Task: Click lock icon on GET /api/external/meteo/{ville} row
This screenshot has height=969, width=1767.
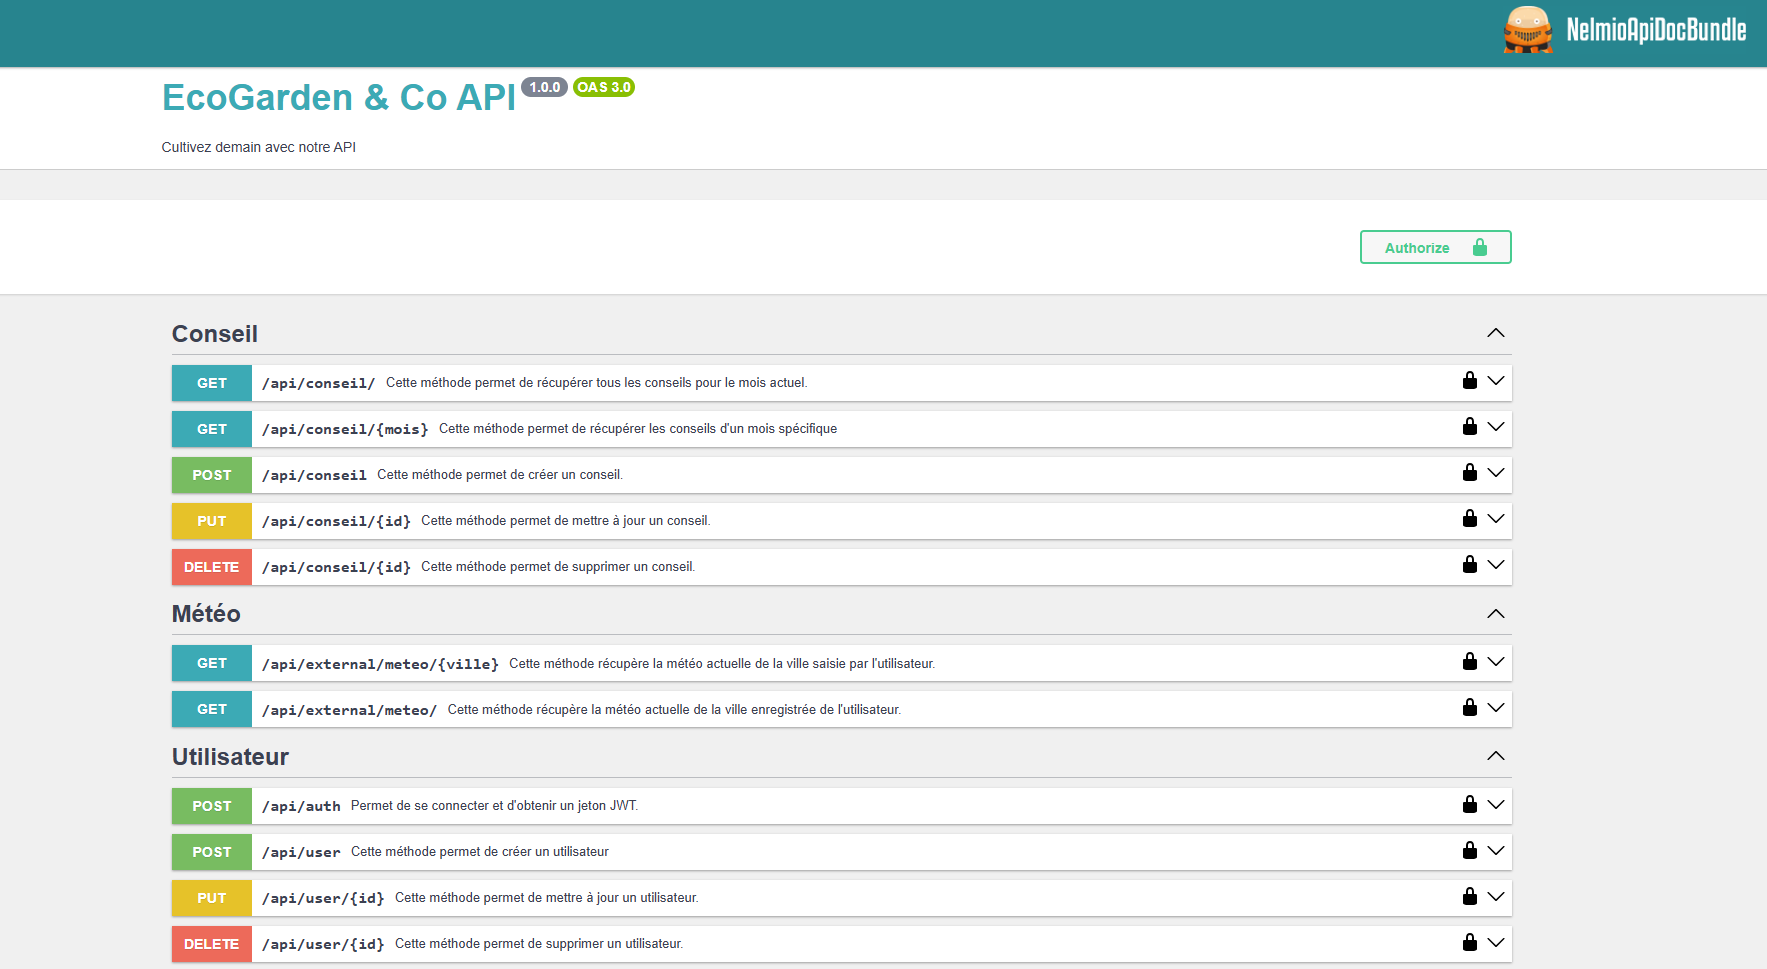Action: tap(1469, 662)
